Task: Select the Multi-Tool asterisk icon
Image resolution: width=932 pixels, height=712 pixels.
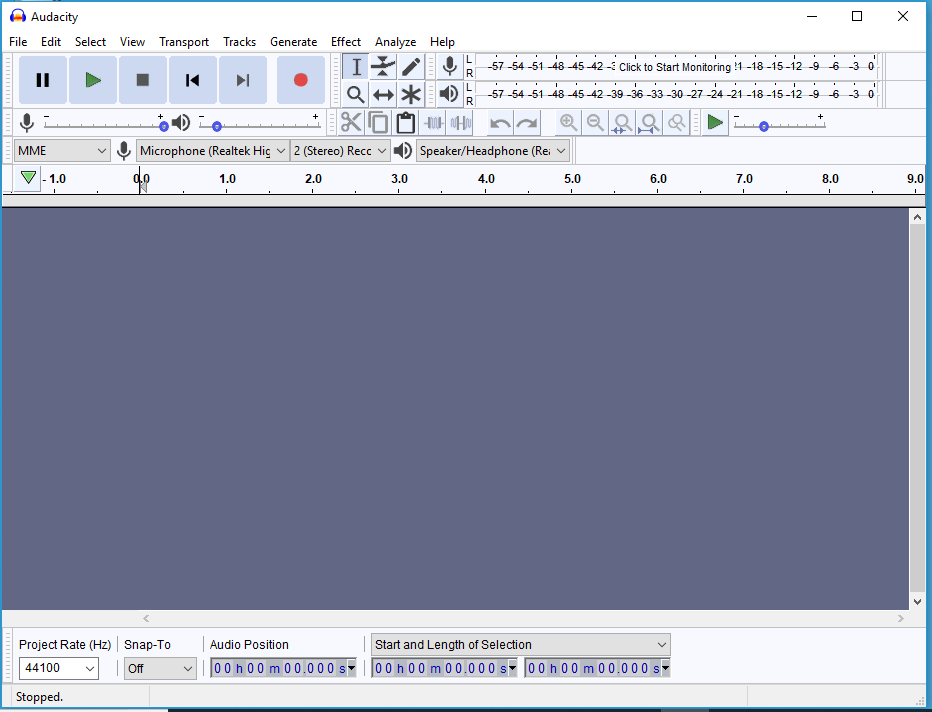Action: click(411, 94)
